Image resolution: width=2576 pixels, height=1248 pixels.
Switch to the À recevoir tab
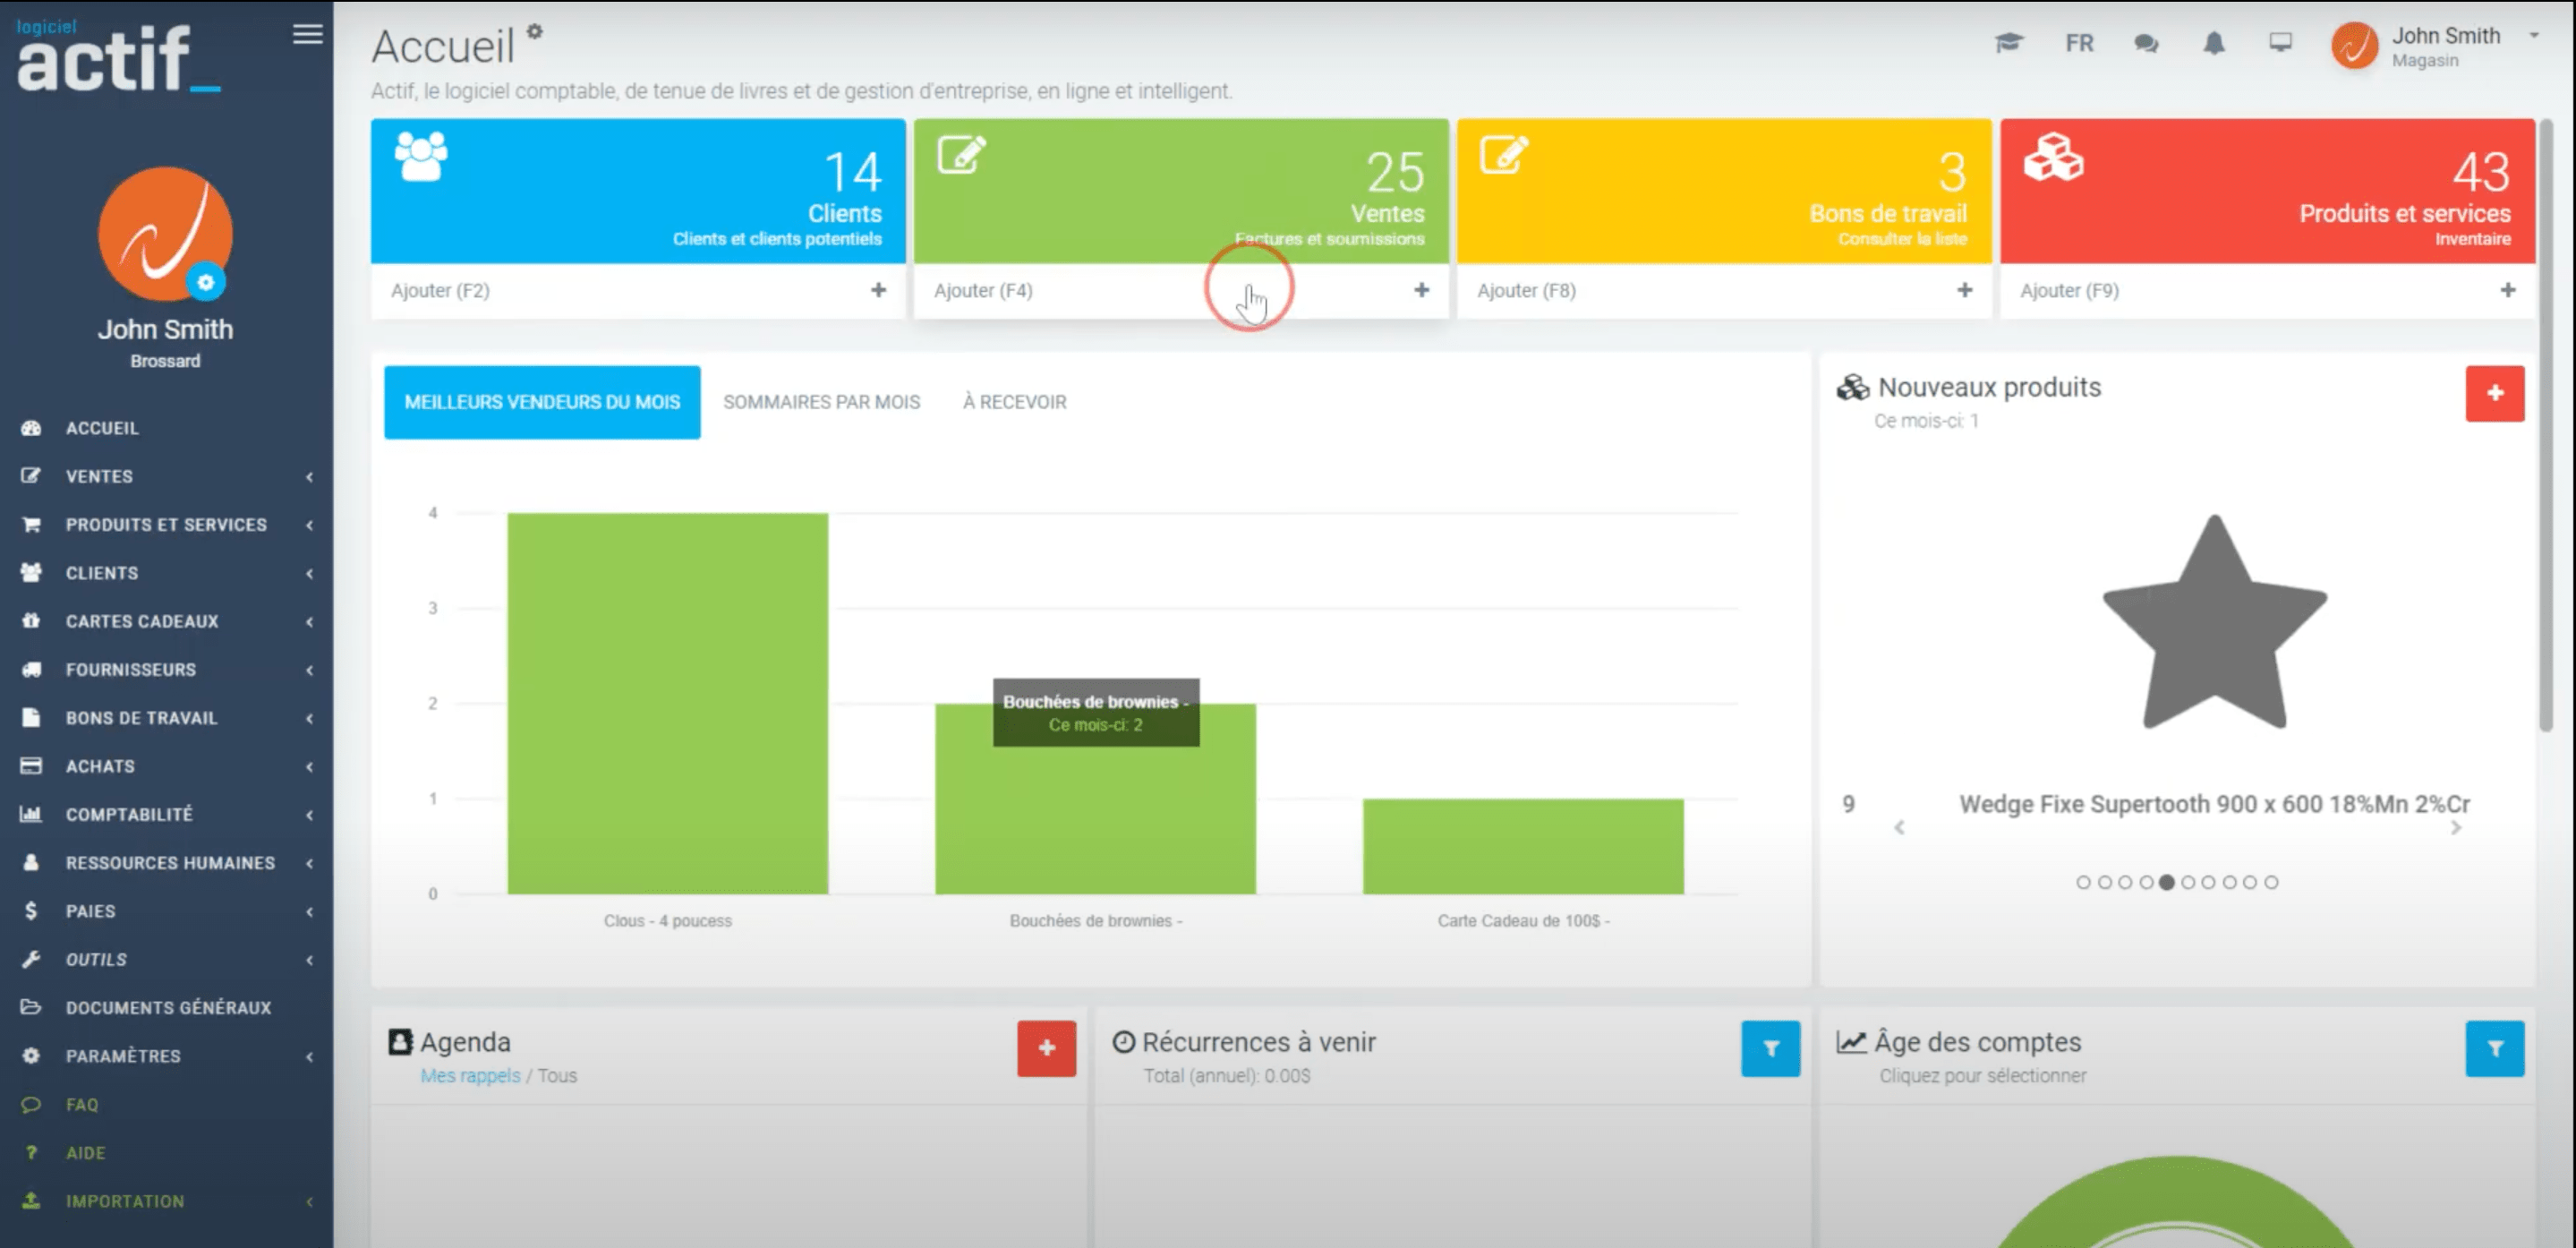tap(1014, 402)
